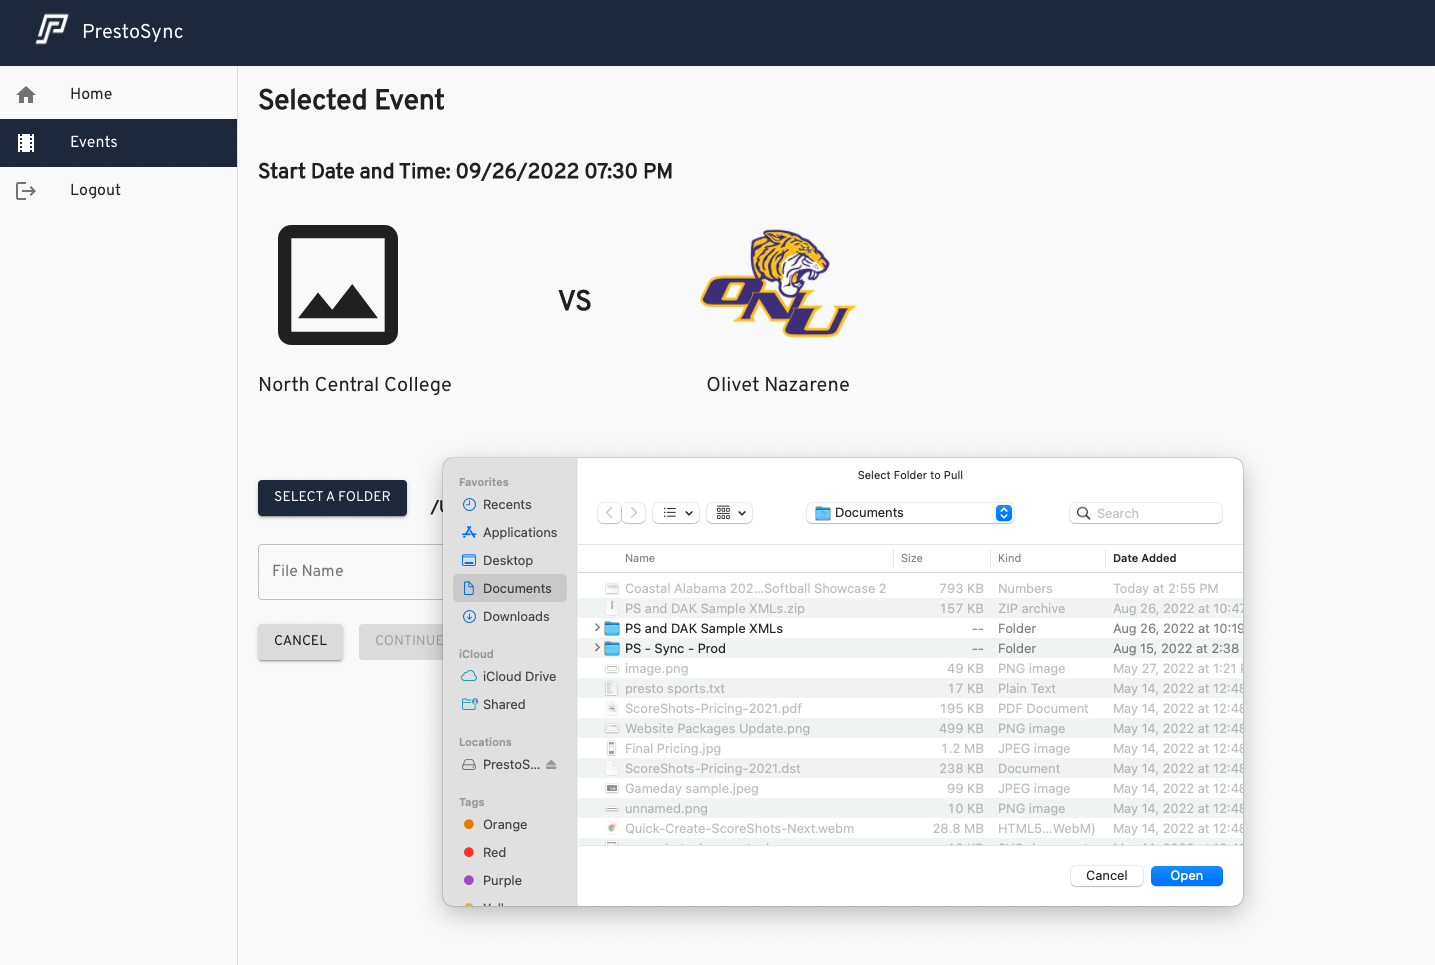
Task: Open Shared in dialog sidebar
Action: click(510, 705)
